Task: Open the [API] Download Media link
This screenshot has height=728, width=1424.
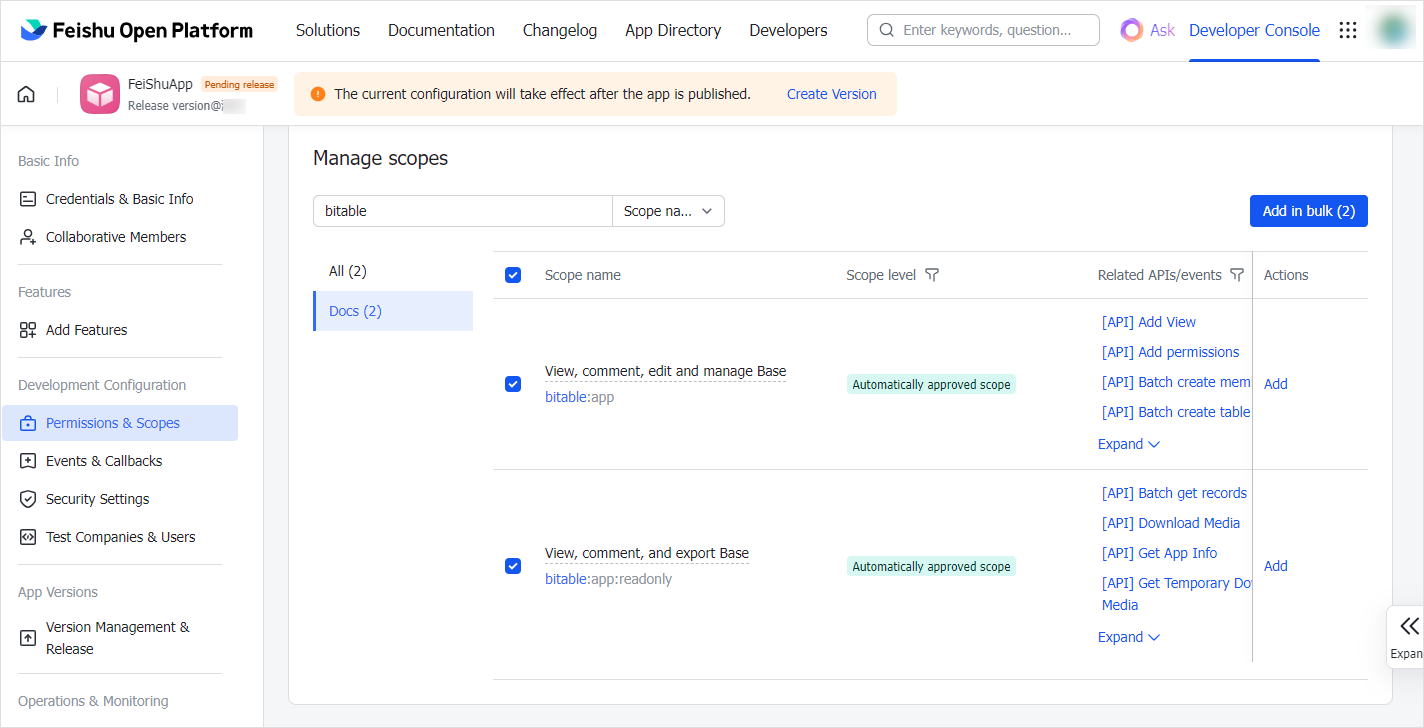Action: click(1171, 523)
